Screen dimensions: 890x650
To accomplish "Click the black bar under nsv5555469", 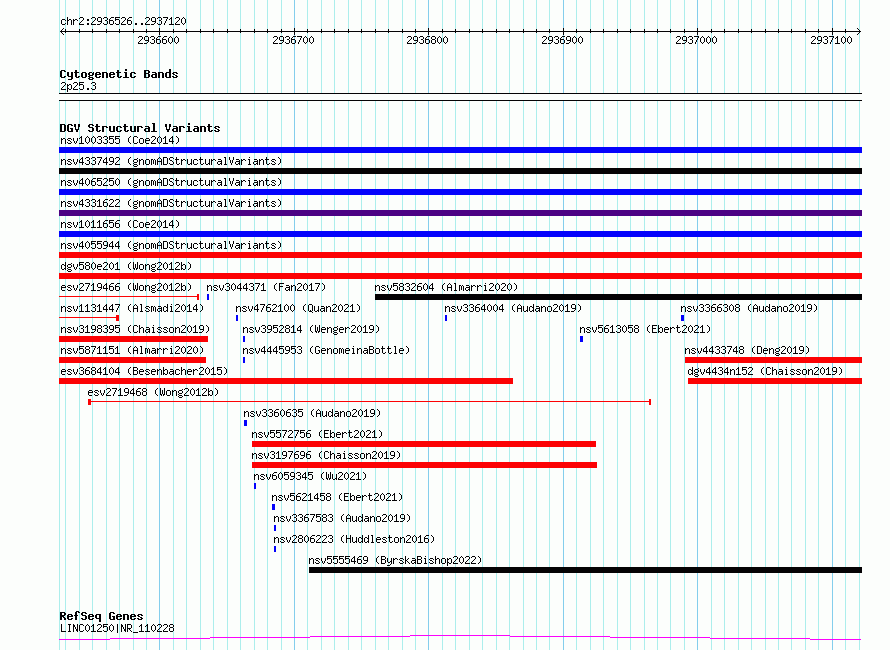I will click(585, 570).
